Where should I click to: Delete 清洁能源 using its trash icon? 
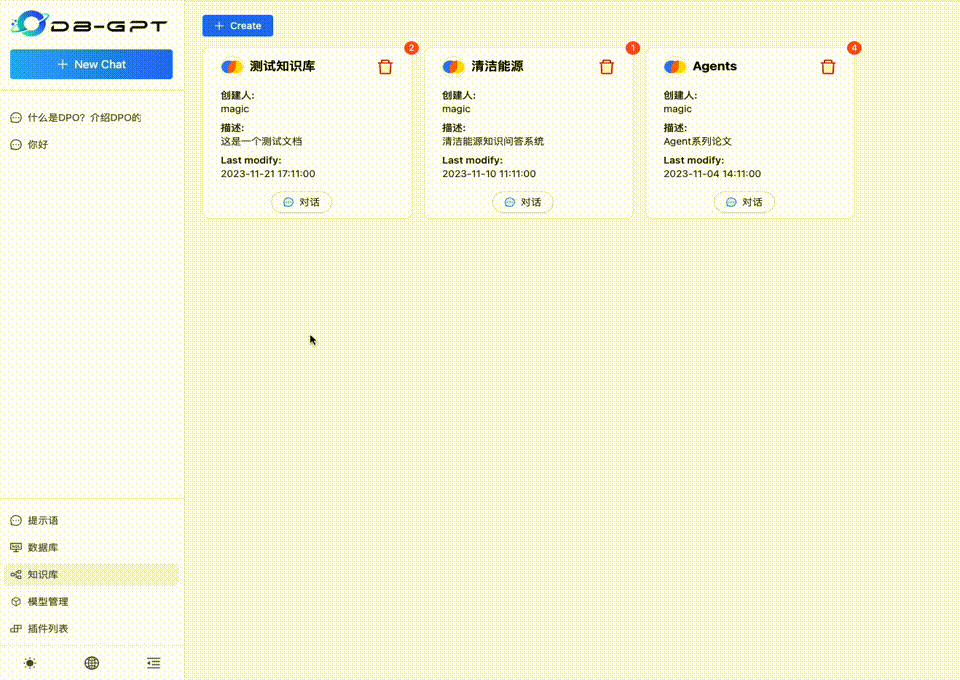pos(607,66)
